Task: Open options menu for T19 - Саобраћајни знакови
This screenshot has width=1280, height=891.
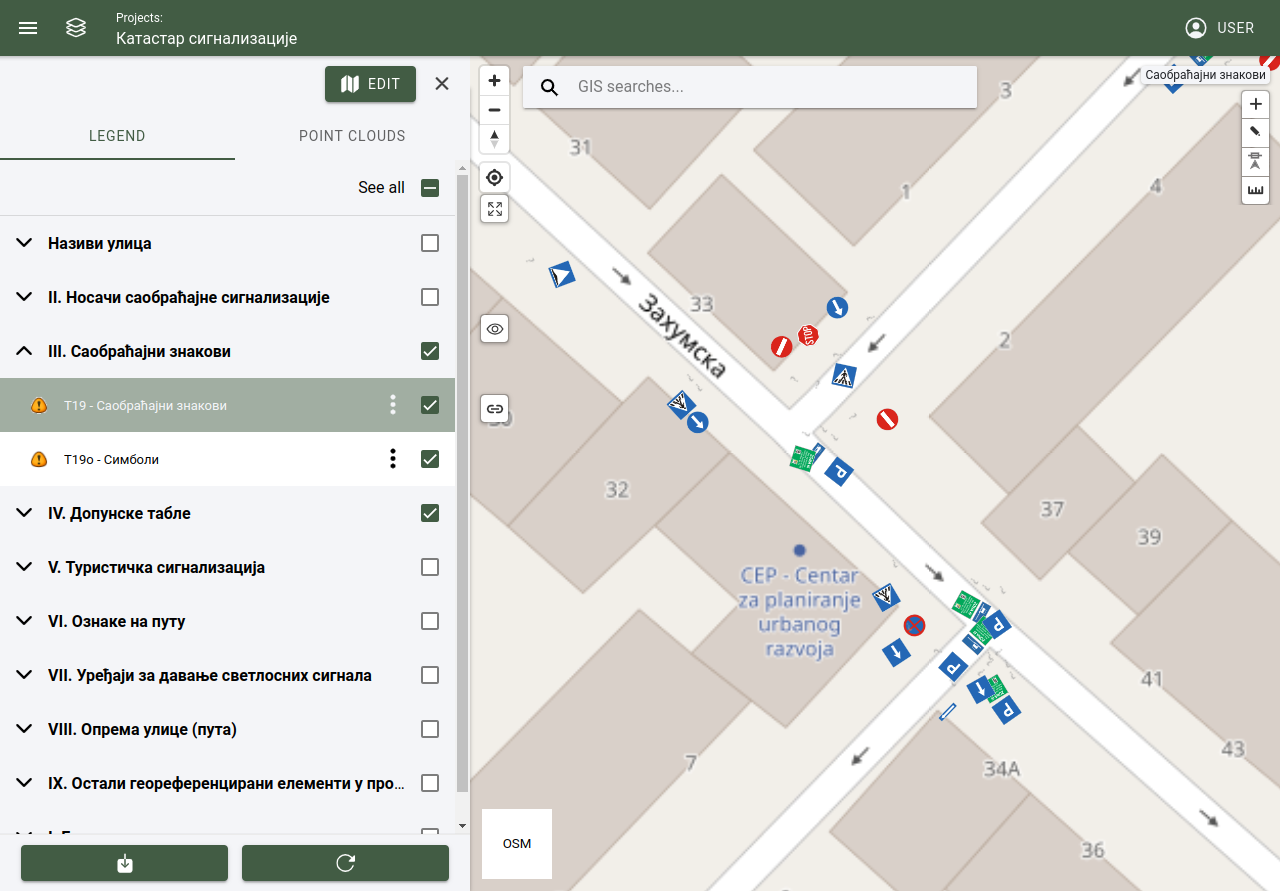Action: pos(393,405)
